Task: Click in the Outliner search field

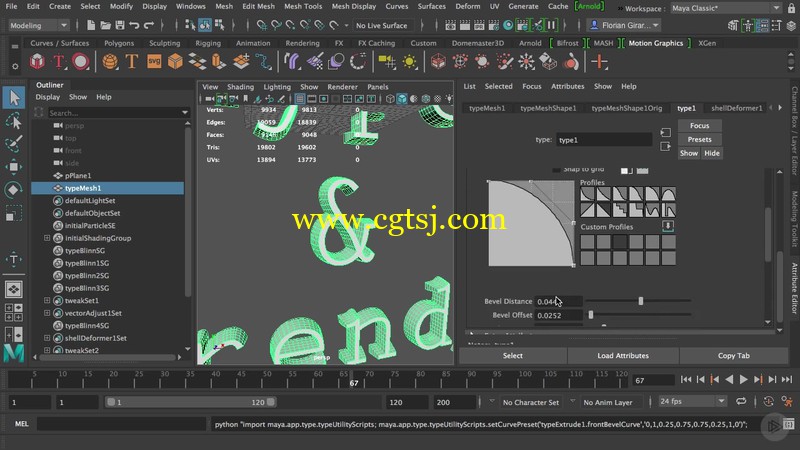Action: click(x=118, y=113)
